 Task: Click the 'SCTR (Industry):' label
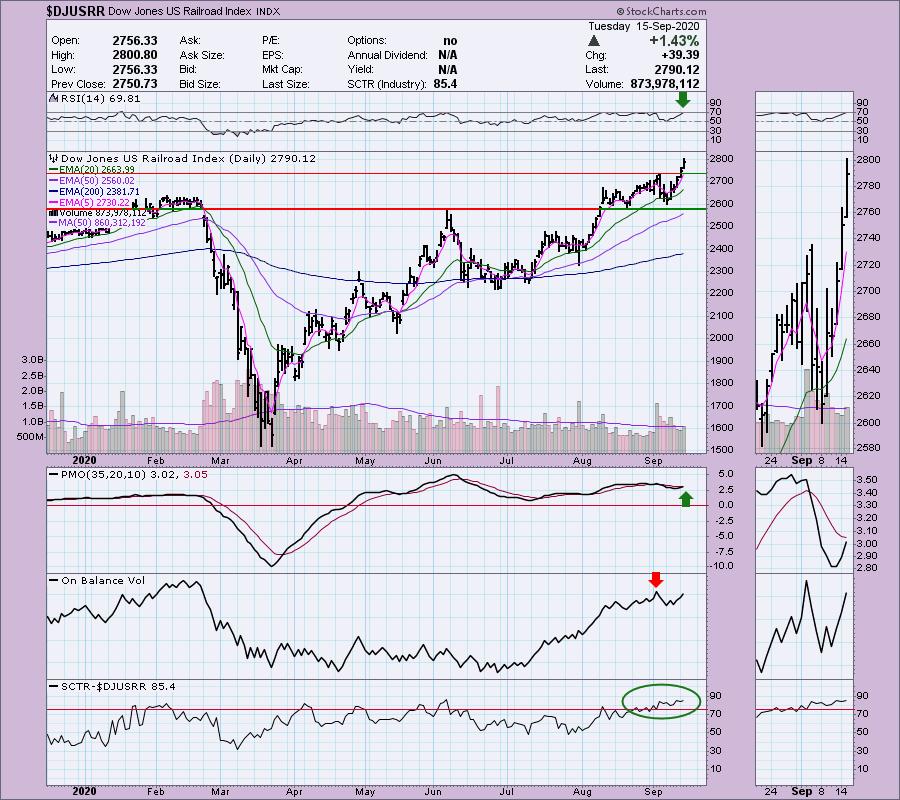tap(387, 84)
